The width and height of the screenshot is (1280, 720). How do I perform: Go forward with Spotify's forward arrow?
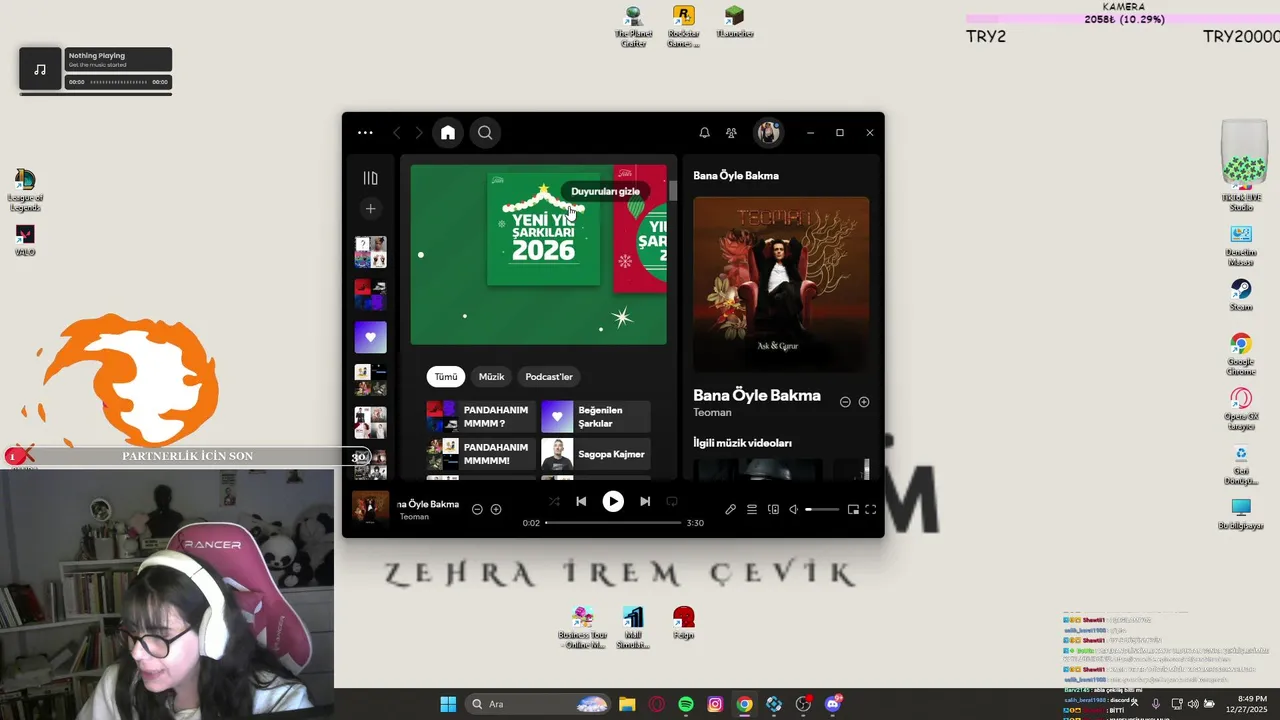point(418,133)
